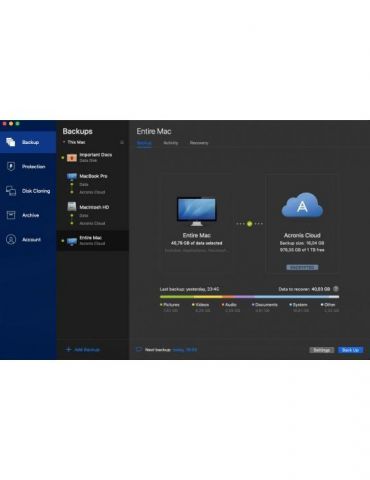Screen dimensions: 370x480
Task: Click the Documents legend entry
Action: pos(265,307)
